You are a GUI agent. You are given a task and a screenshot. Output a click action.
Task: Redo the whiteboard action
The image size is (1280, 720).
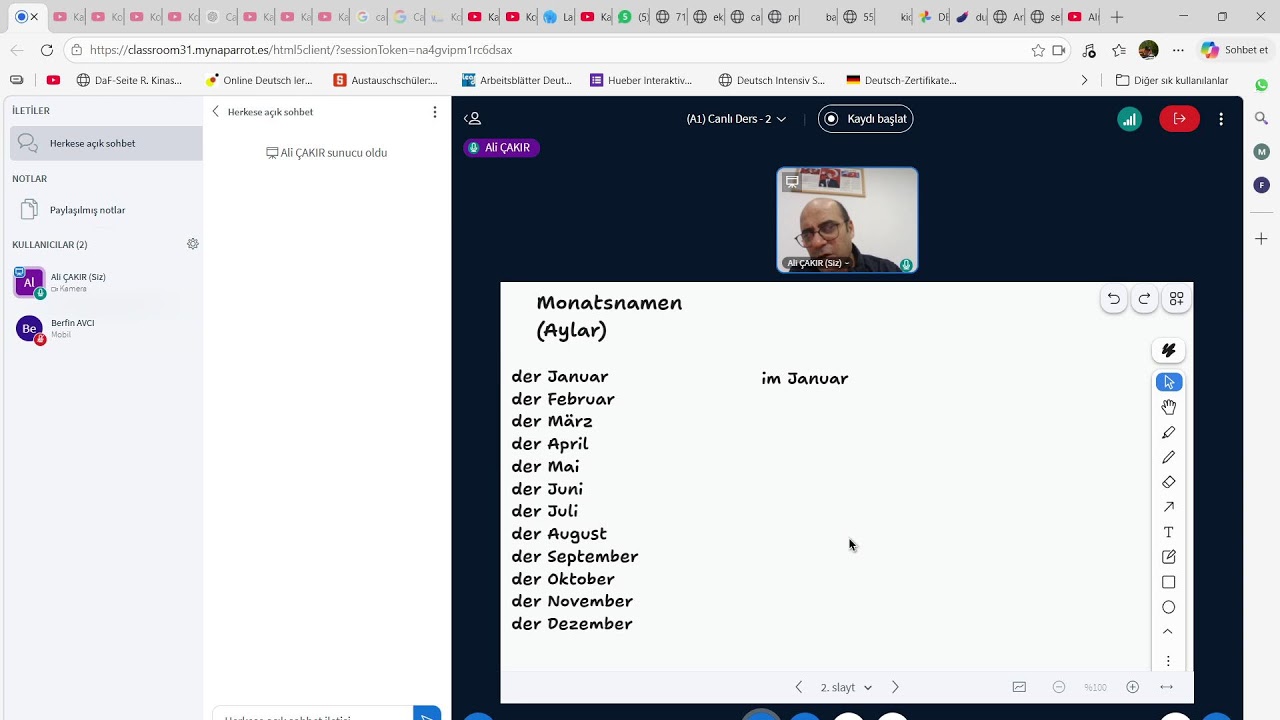(1145, 299)
